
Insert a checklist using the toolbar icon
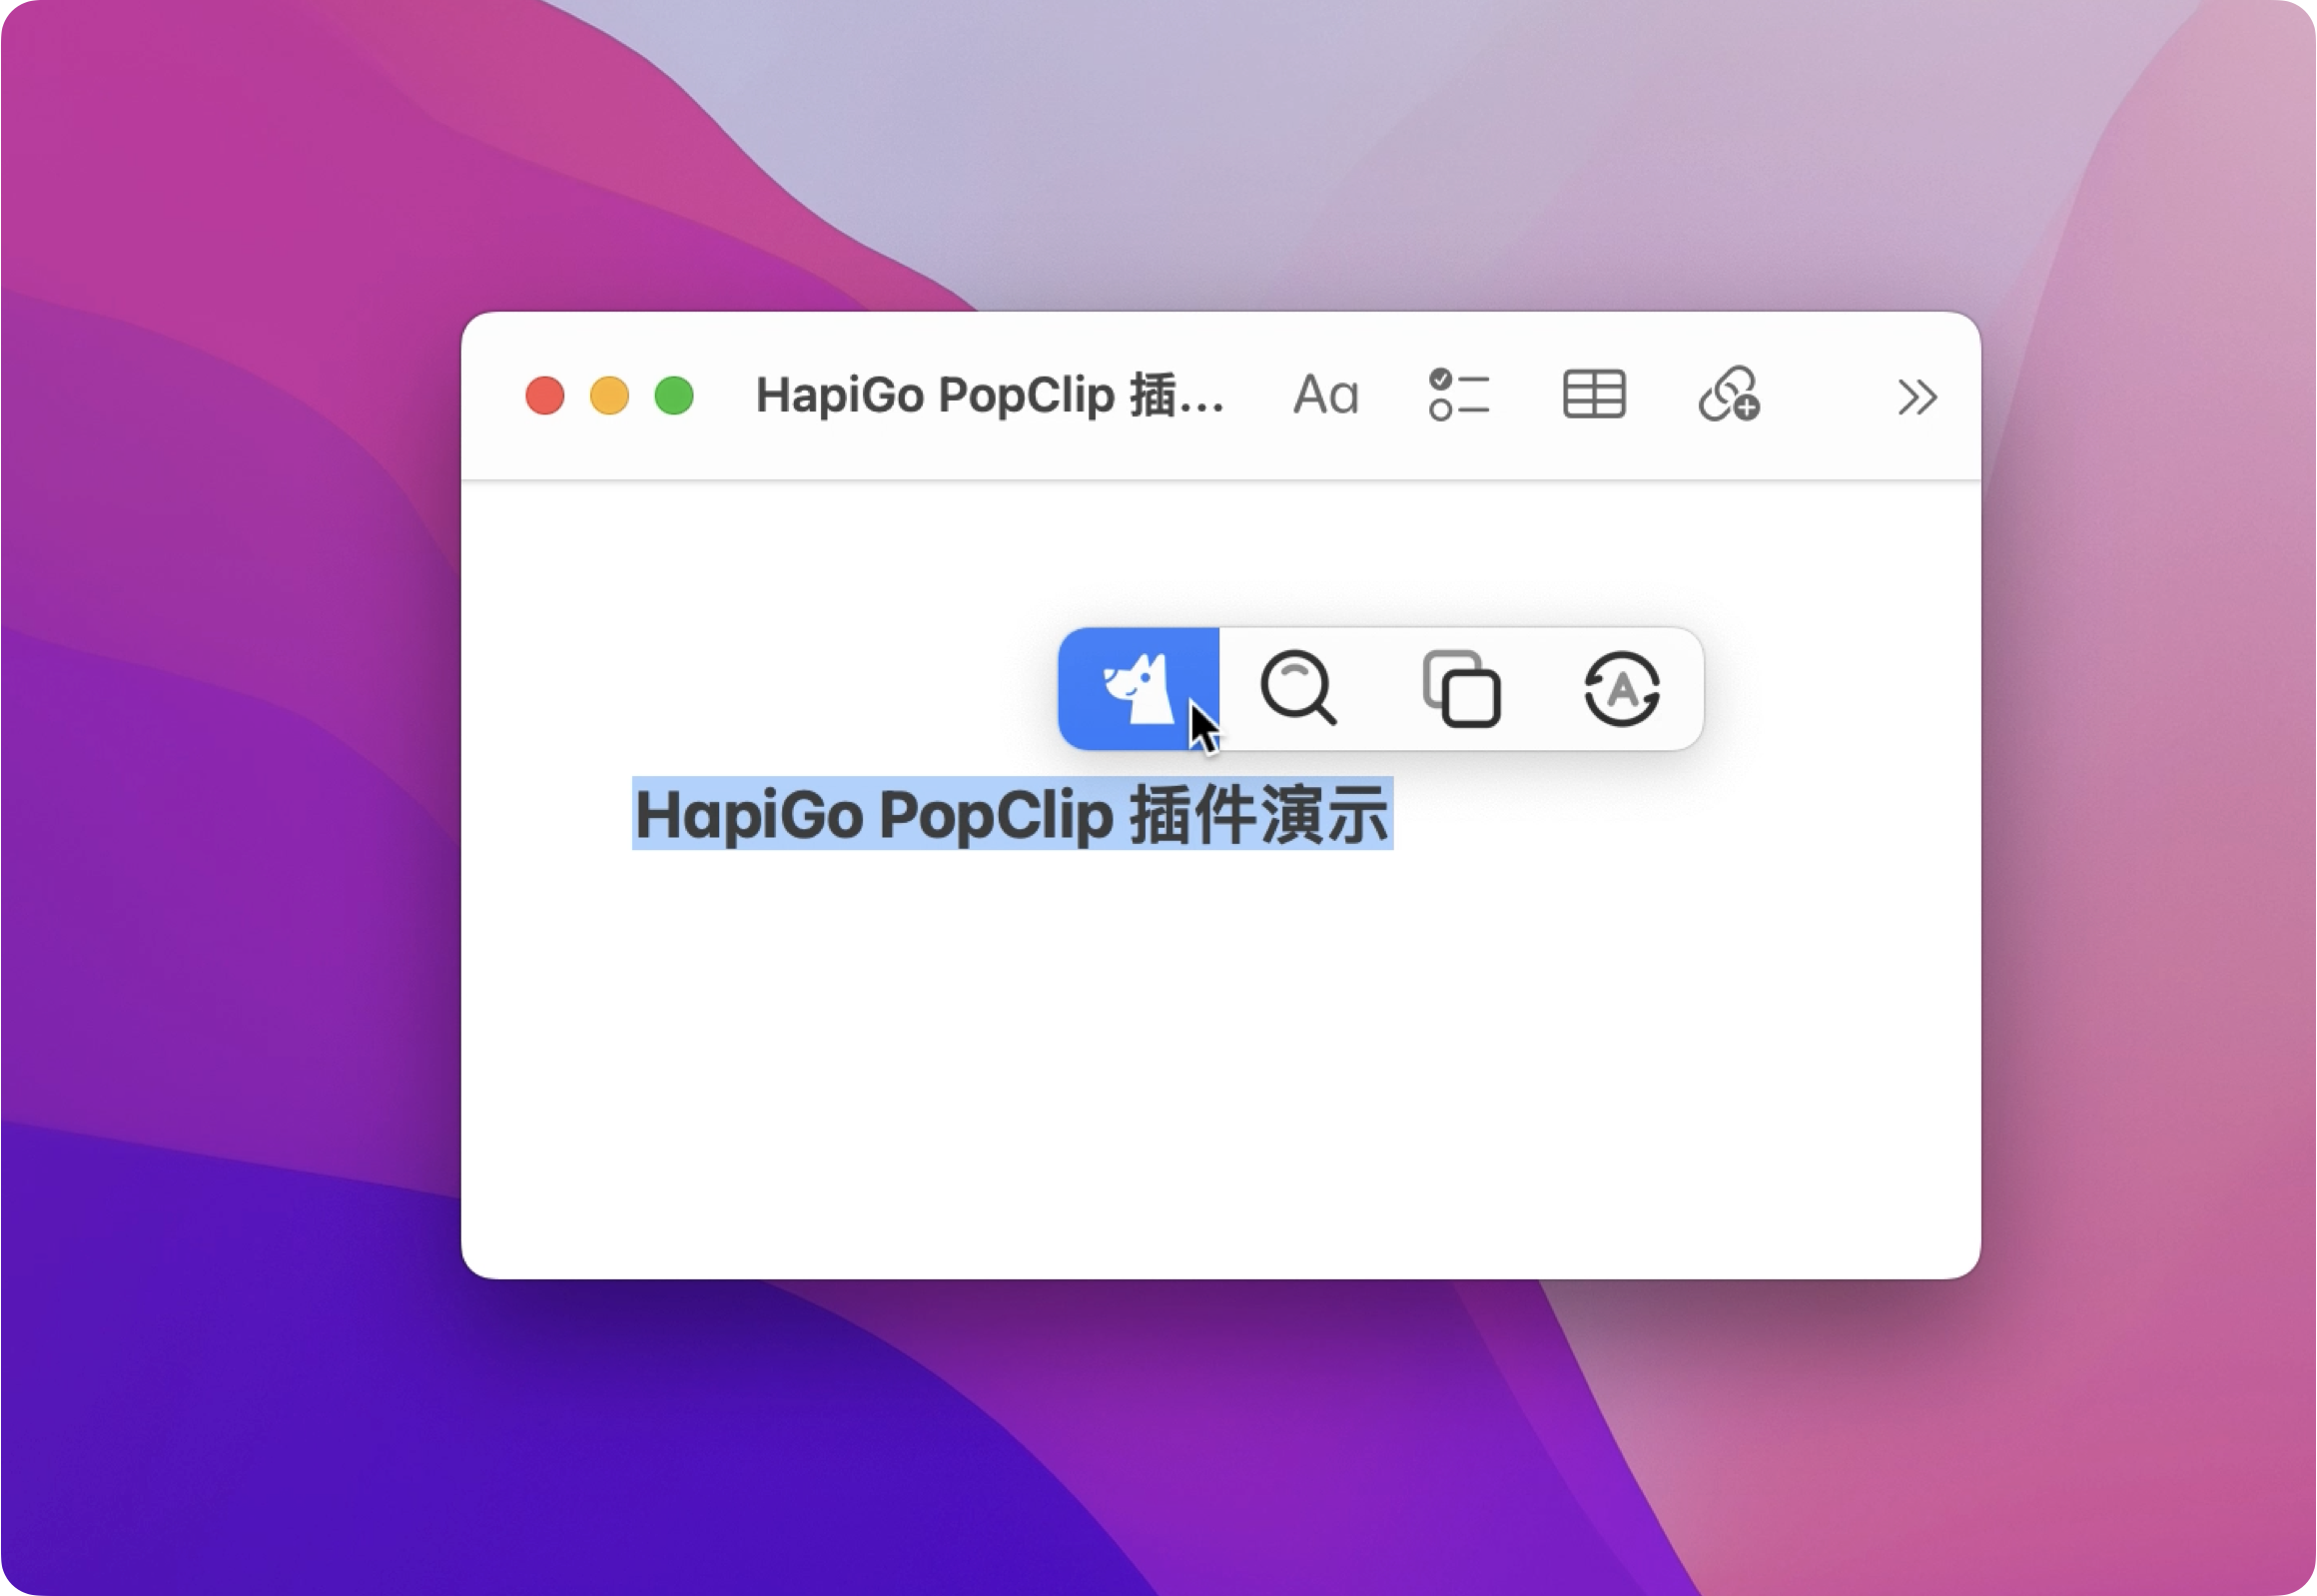point(1459,395)
